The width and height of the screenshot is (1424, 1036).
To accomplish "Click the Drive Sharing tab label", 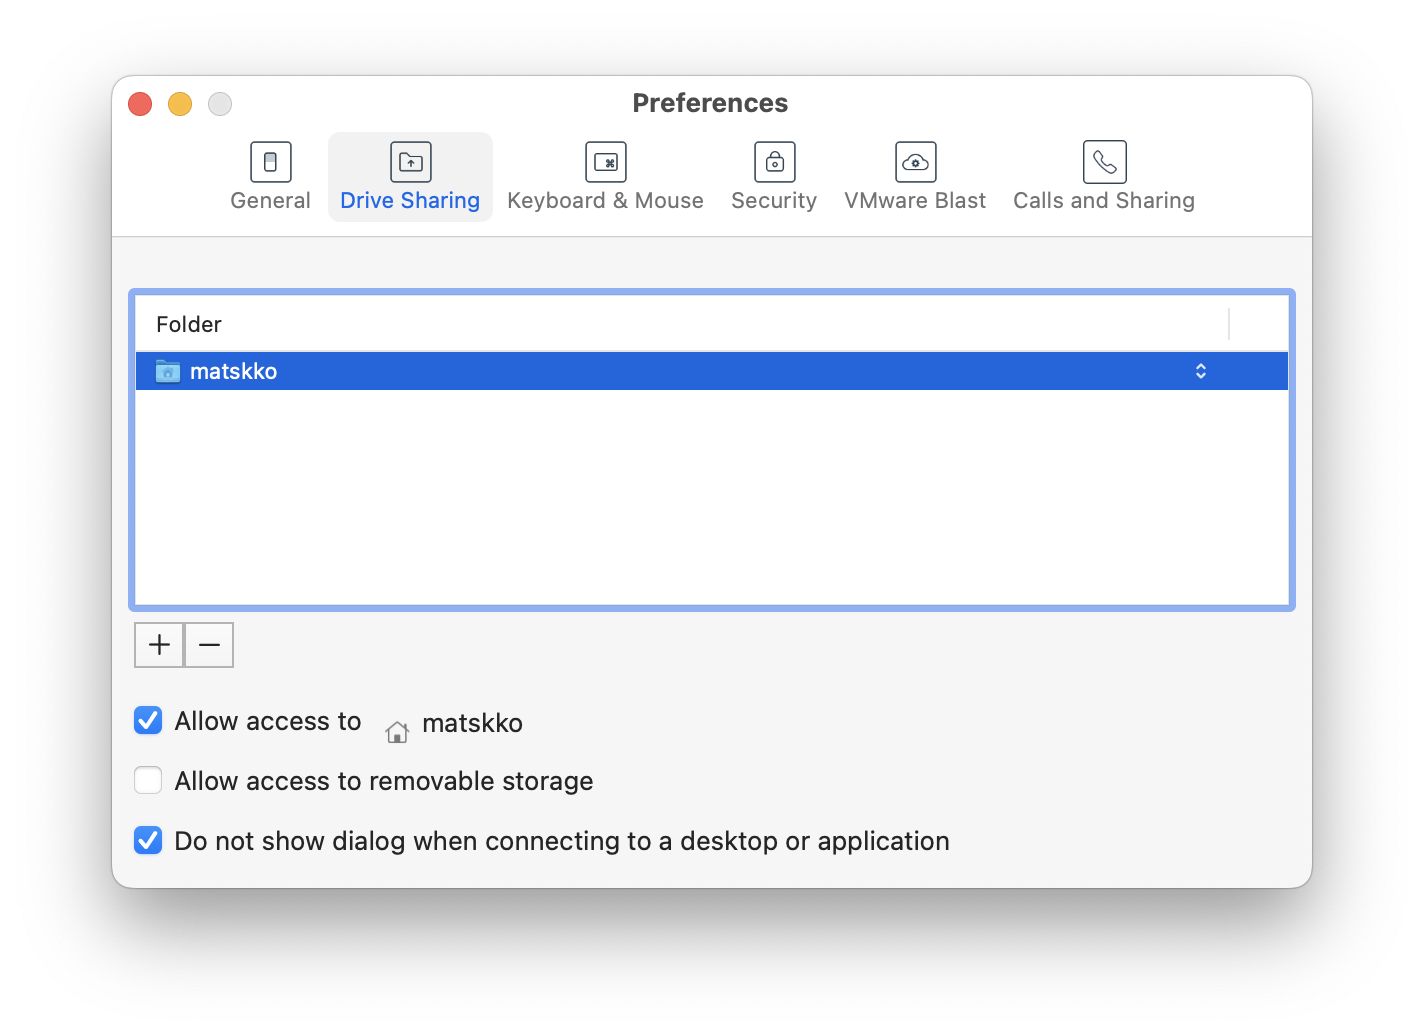I will point(410,200).
